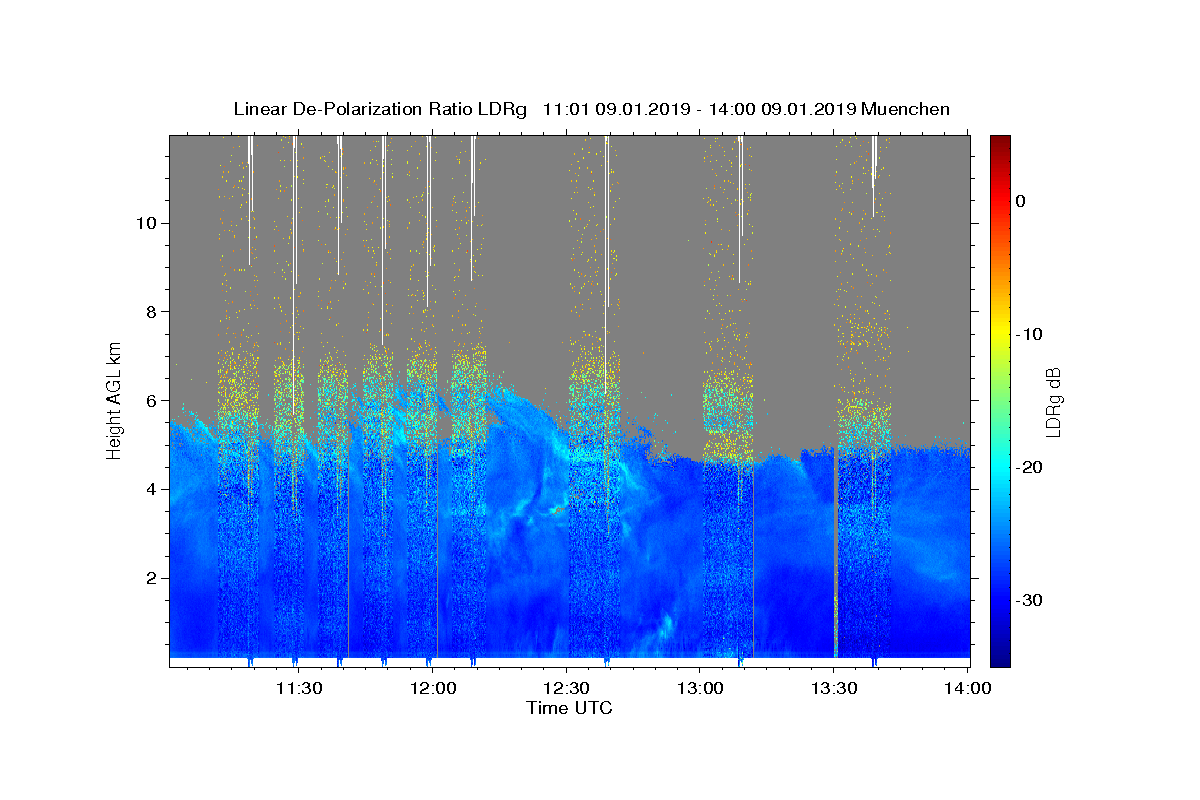Click the colorbar value label '-10'
The image size is (1200, 800).
[x=1030, y=334]
